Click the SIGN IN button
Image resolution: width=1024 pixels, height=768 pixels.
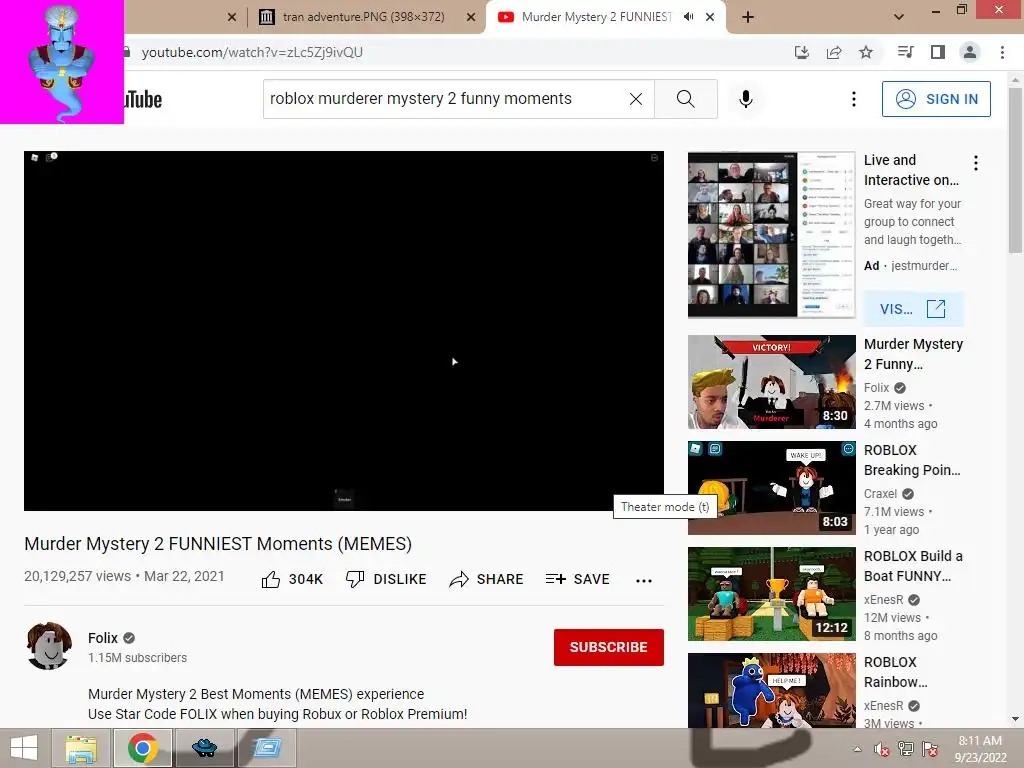pyautogui.click(x=936, y=99)
